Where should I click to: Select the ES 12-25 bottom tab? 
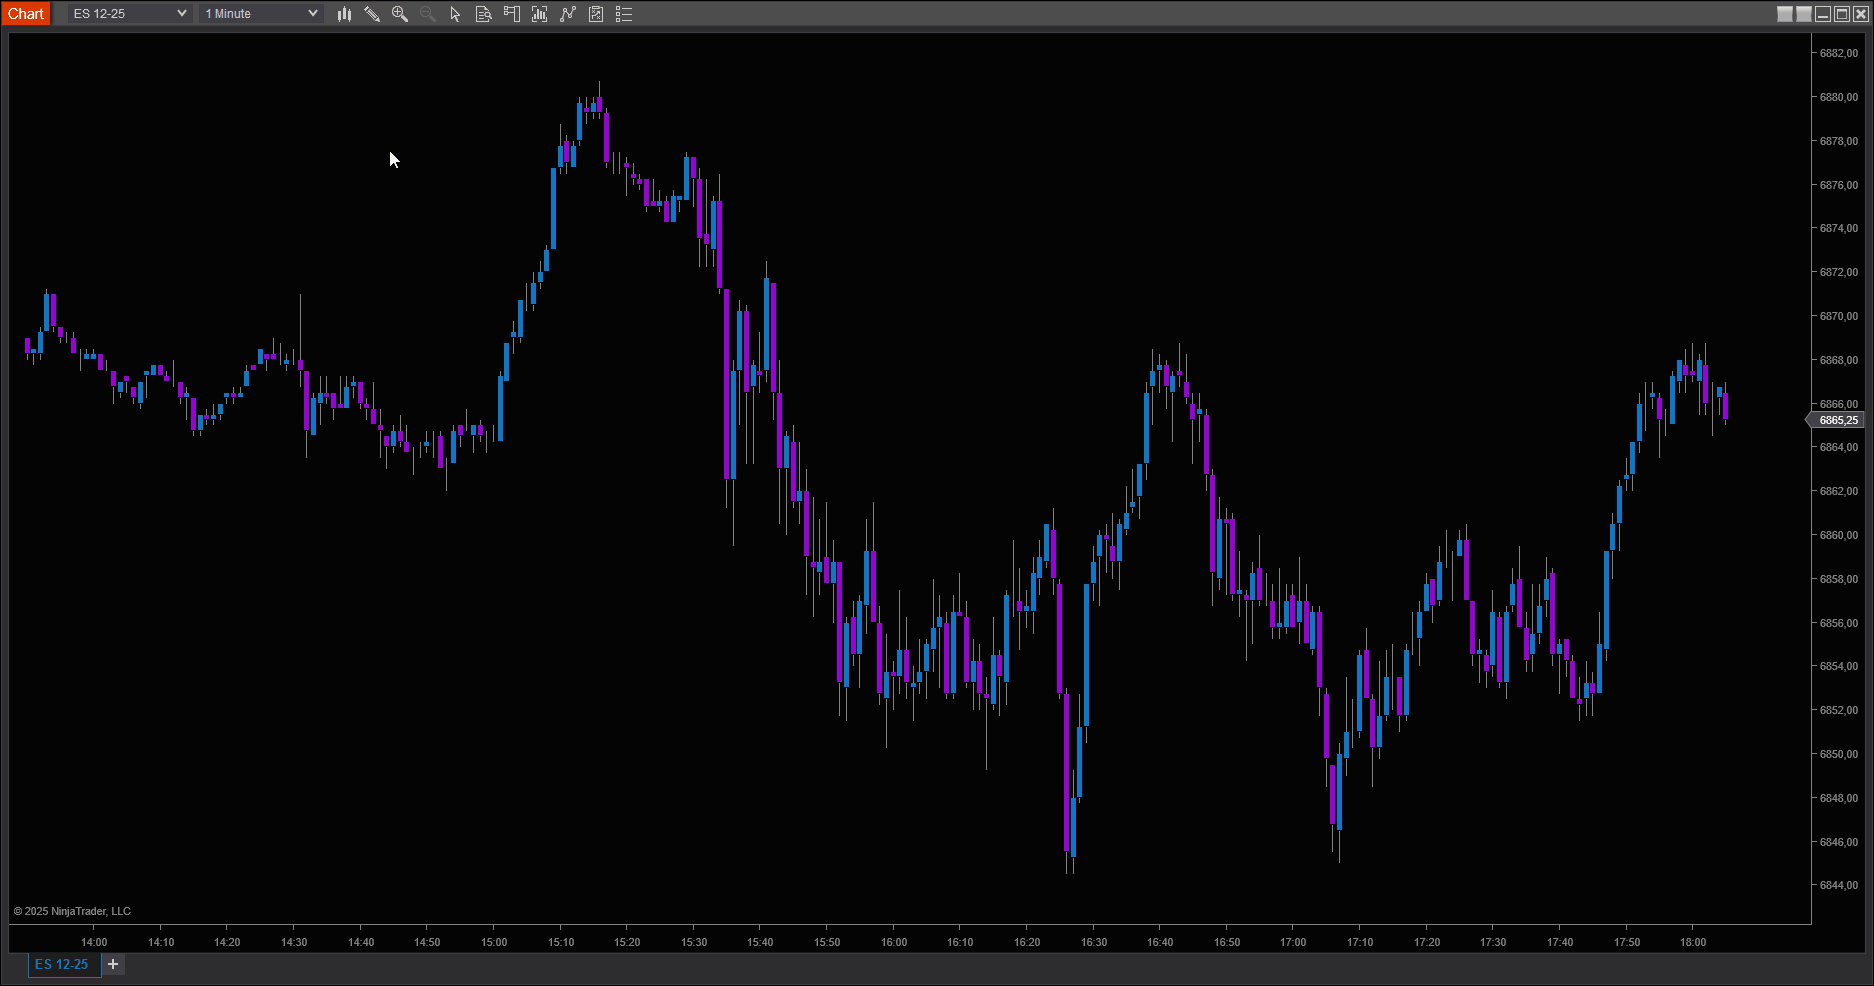point(62,964)
